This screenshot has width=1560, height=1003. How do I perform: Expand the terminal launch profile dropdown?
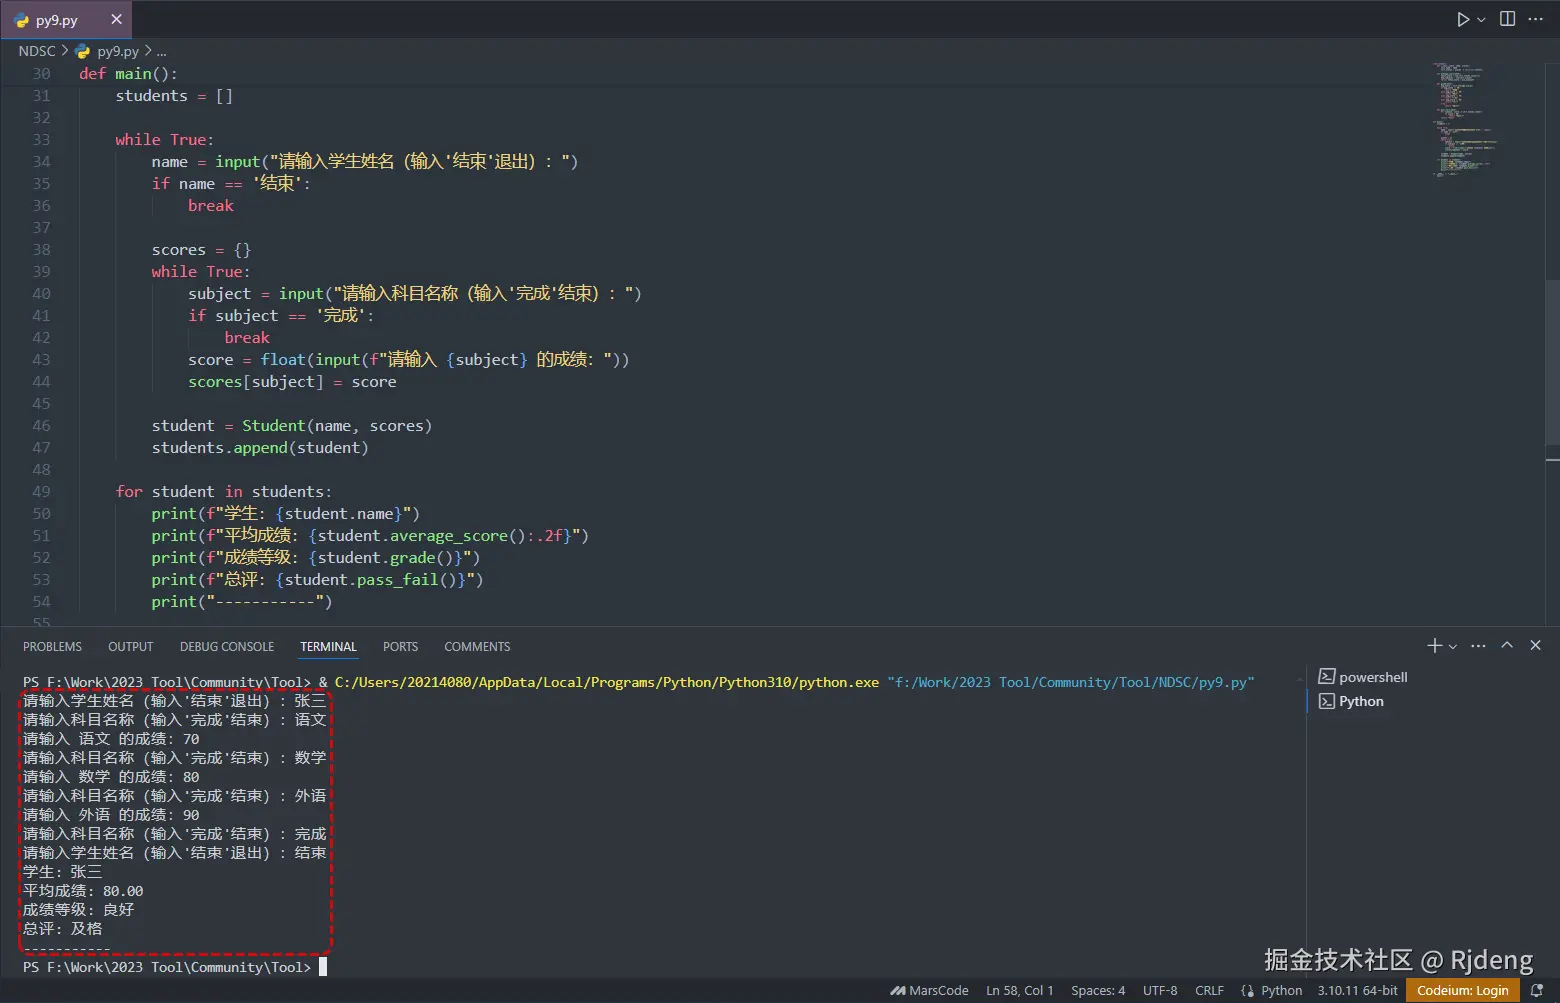pos(1453,646)
